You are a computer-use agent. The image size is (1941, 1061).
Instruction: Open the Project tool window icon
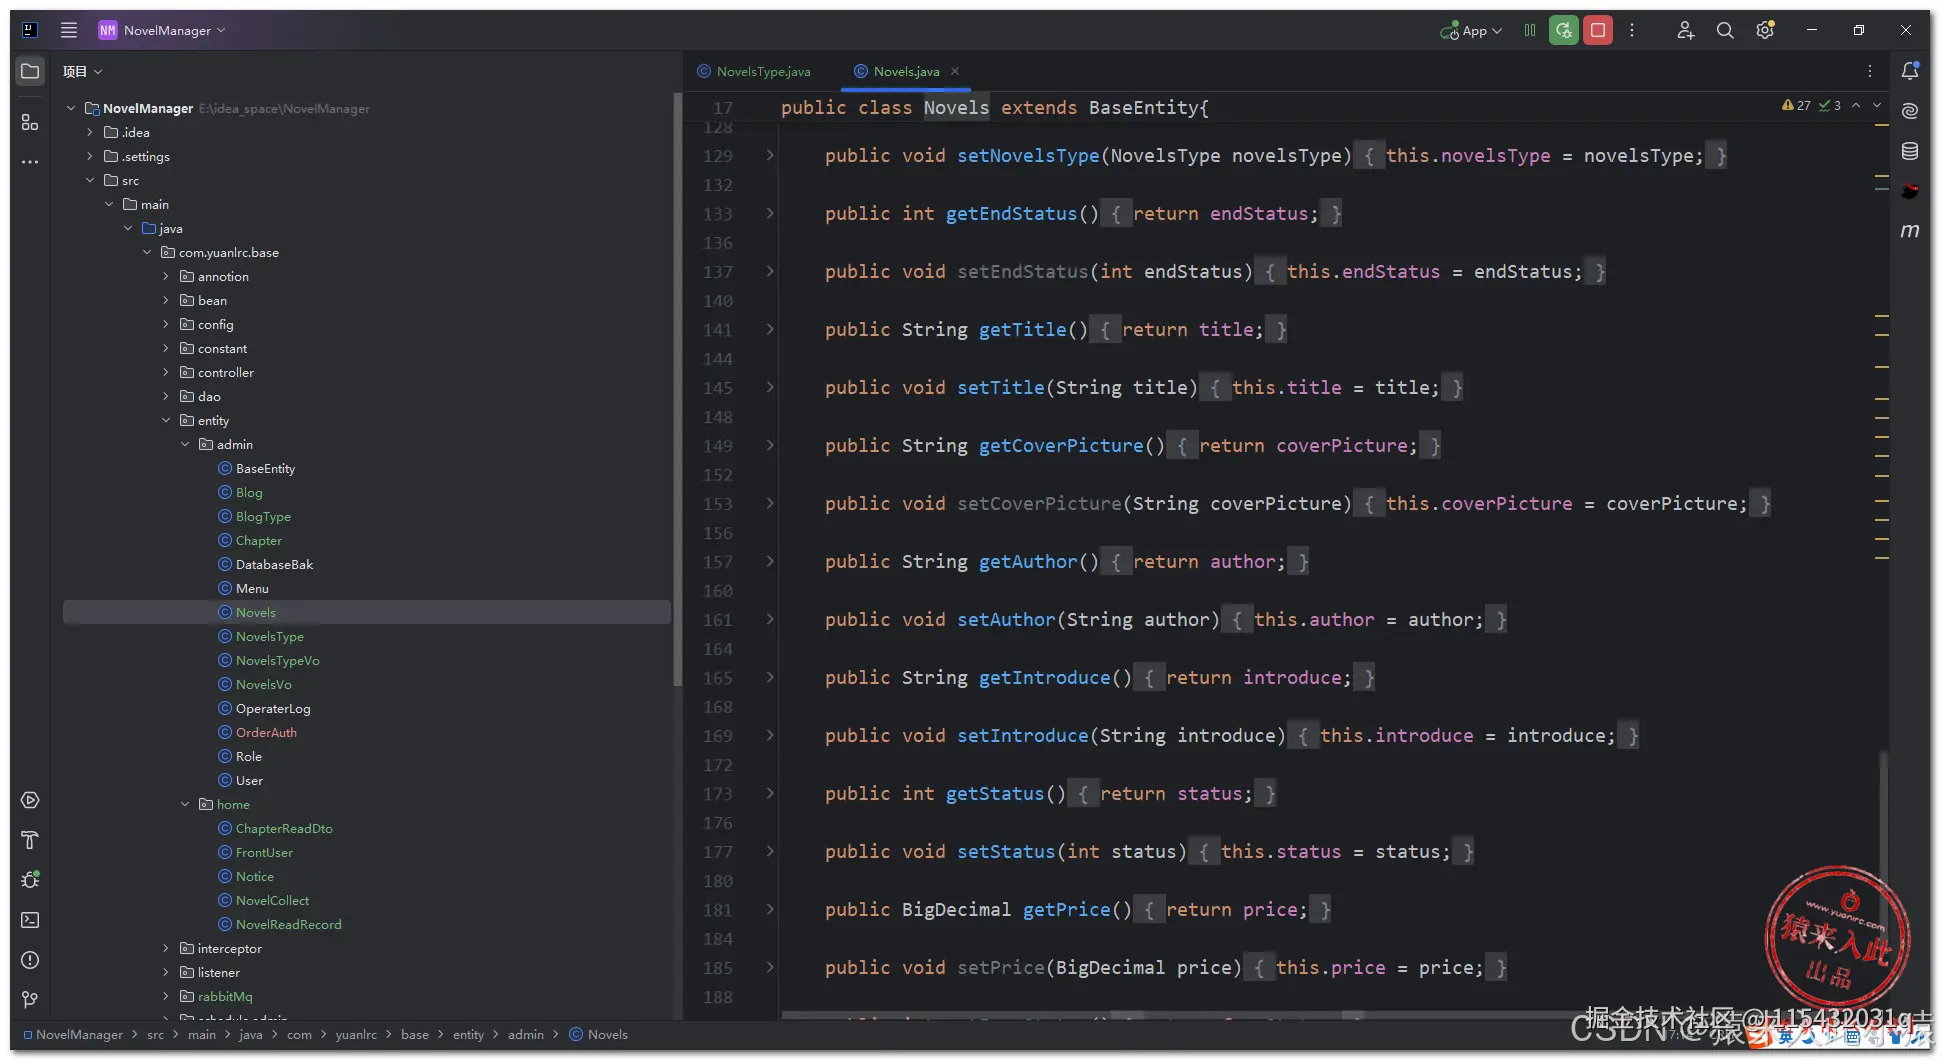point(30,71)
